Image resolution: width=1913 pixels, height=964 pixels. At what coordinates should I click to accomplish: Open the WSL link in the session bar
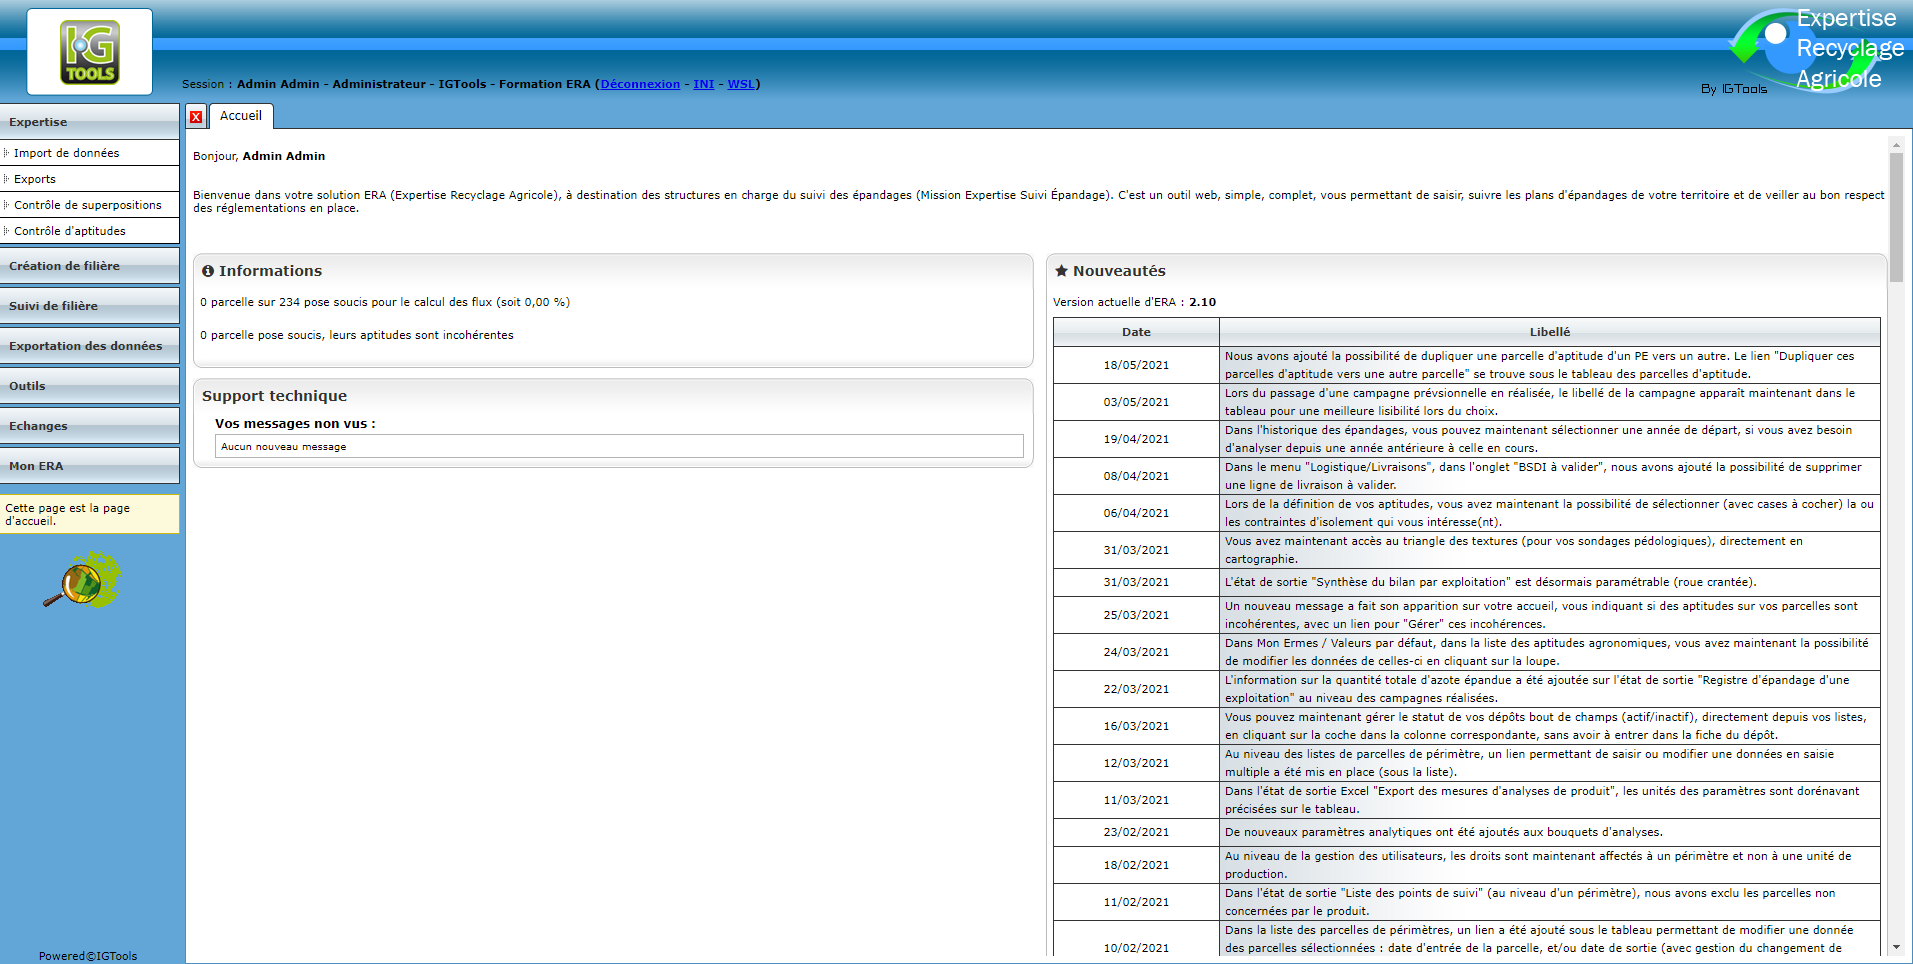coord(741,84)
